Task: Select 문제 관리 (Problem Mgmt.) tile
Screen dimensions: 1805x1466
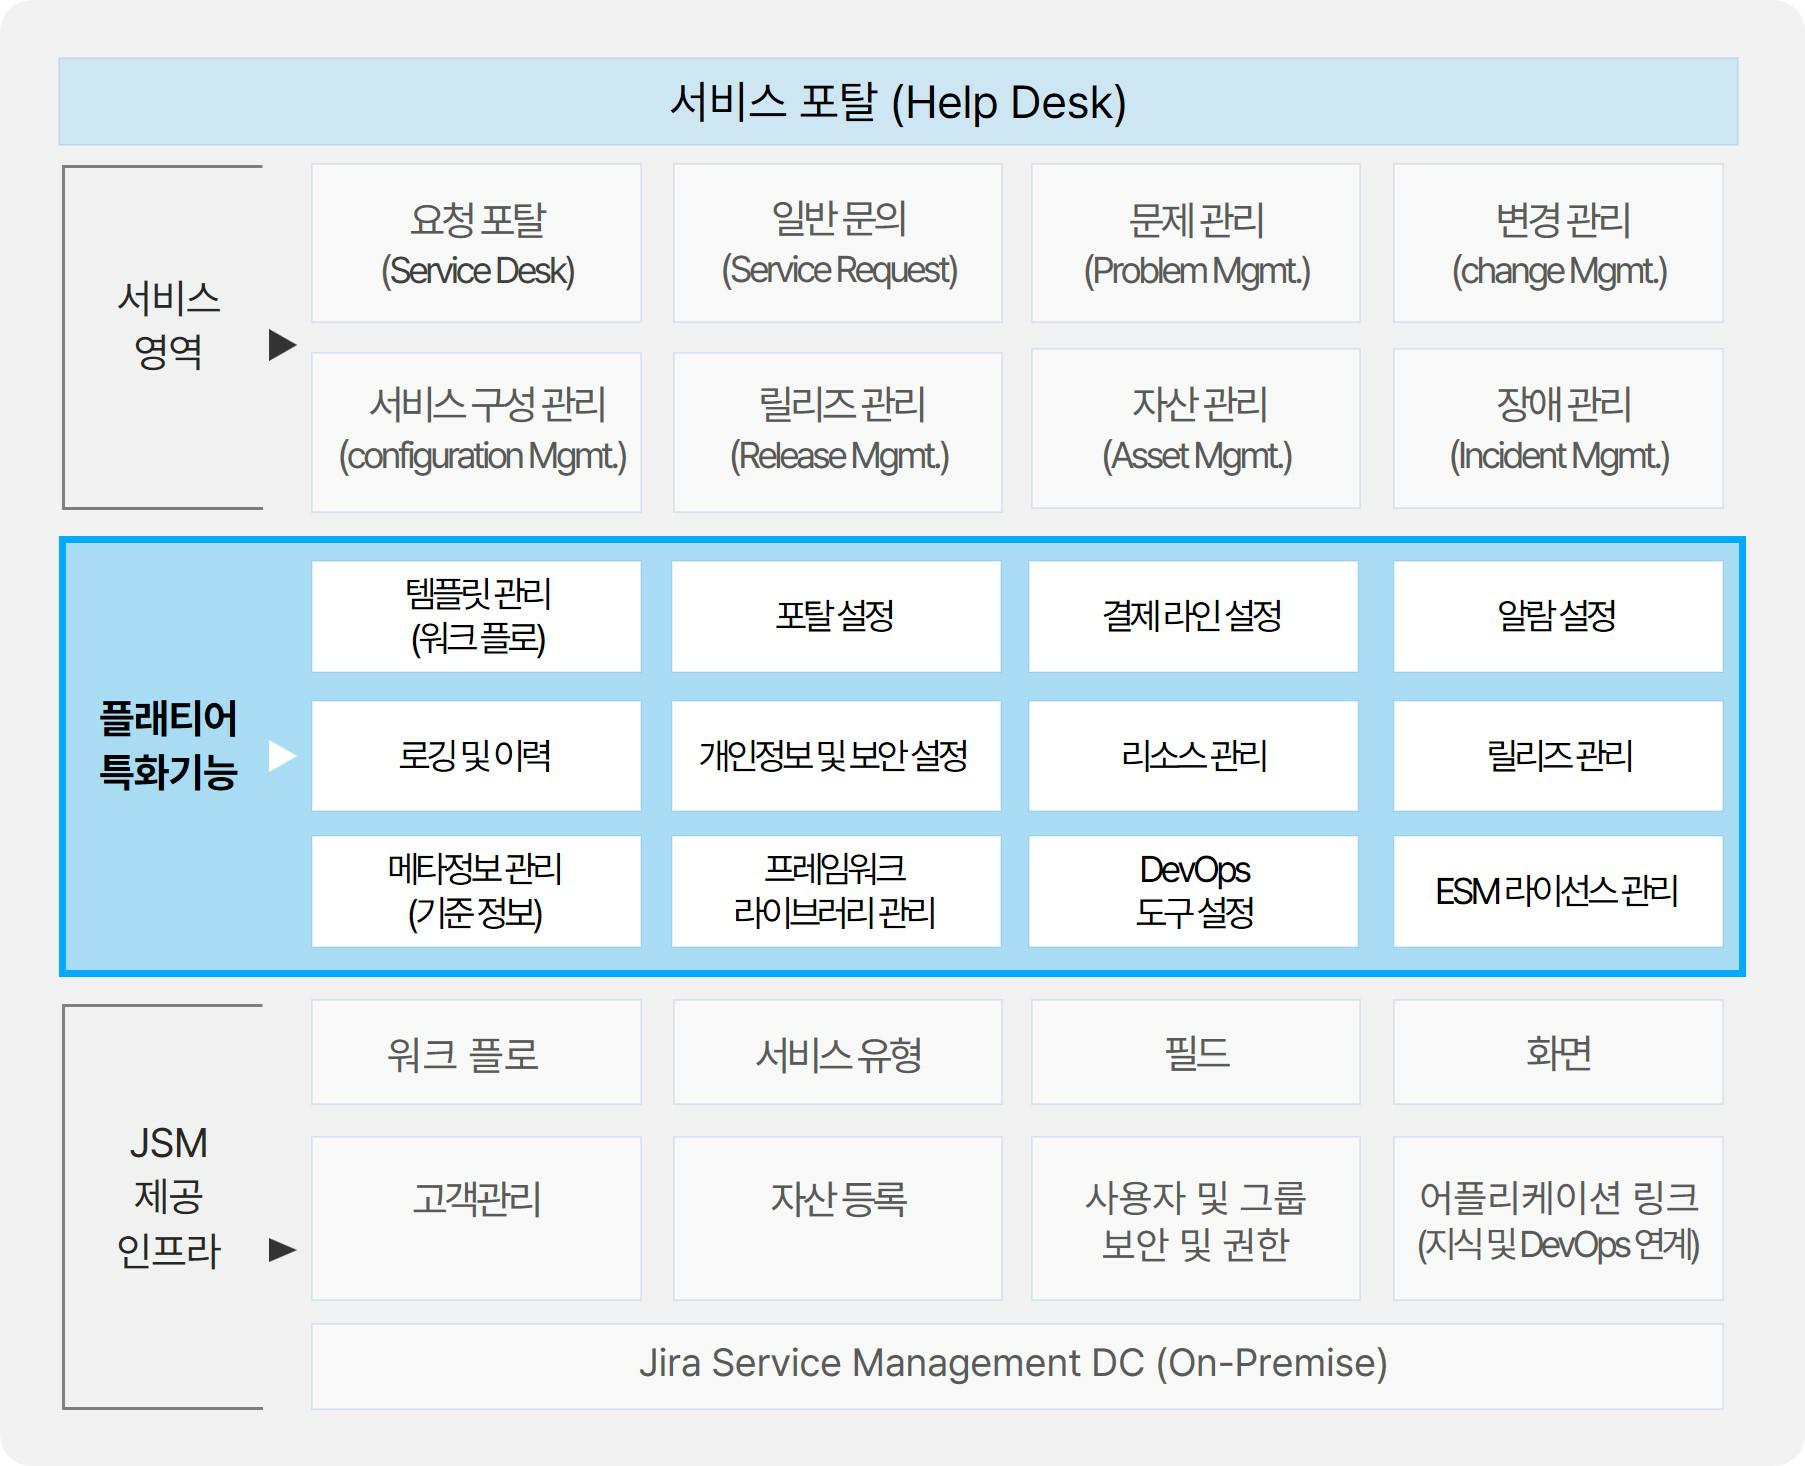Action: (1196, 244)
